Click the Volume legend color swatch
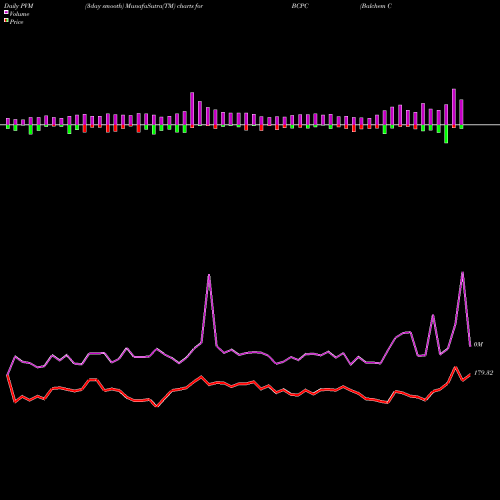 pos(6,12)
